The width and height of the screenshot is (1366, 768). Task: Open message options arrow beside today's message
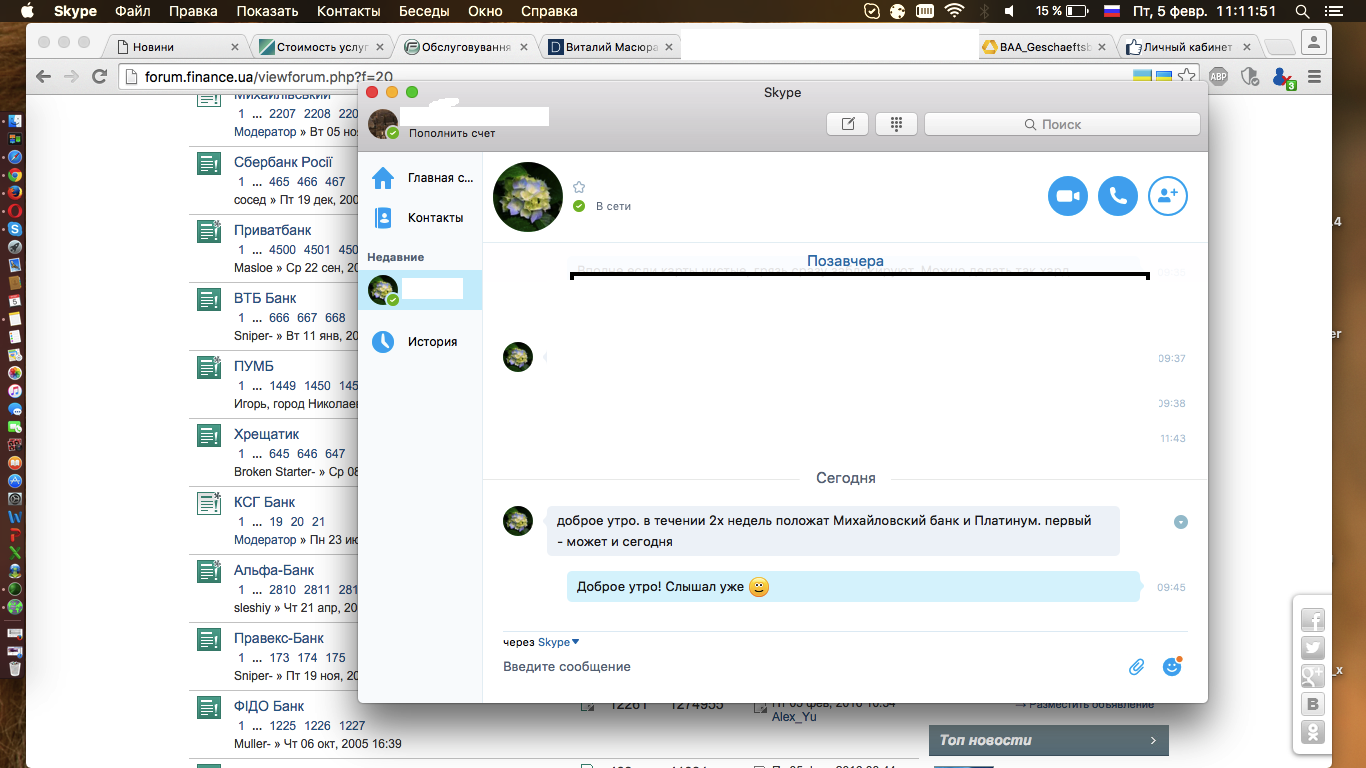pyautogui.click(x=1181, y=522)
